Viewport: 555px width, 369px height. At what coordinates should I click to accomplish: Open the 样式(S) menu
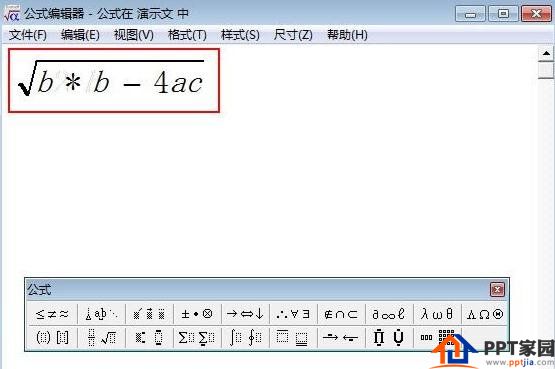[x=240, y=35]
